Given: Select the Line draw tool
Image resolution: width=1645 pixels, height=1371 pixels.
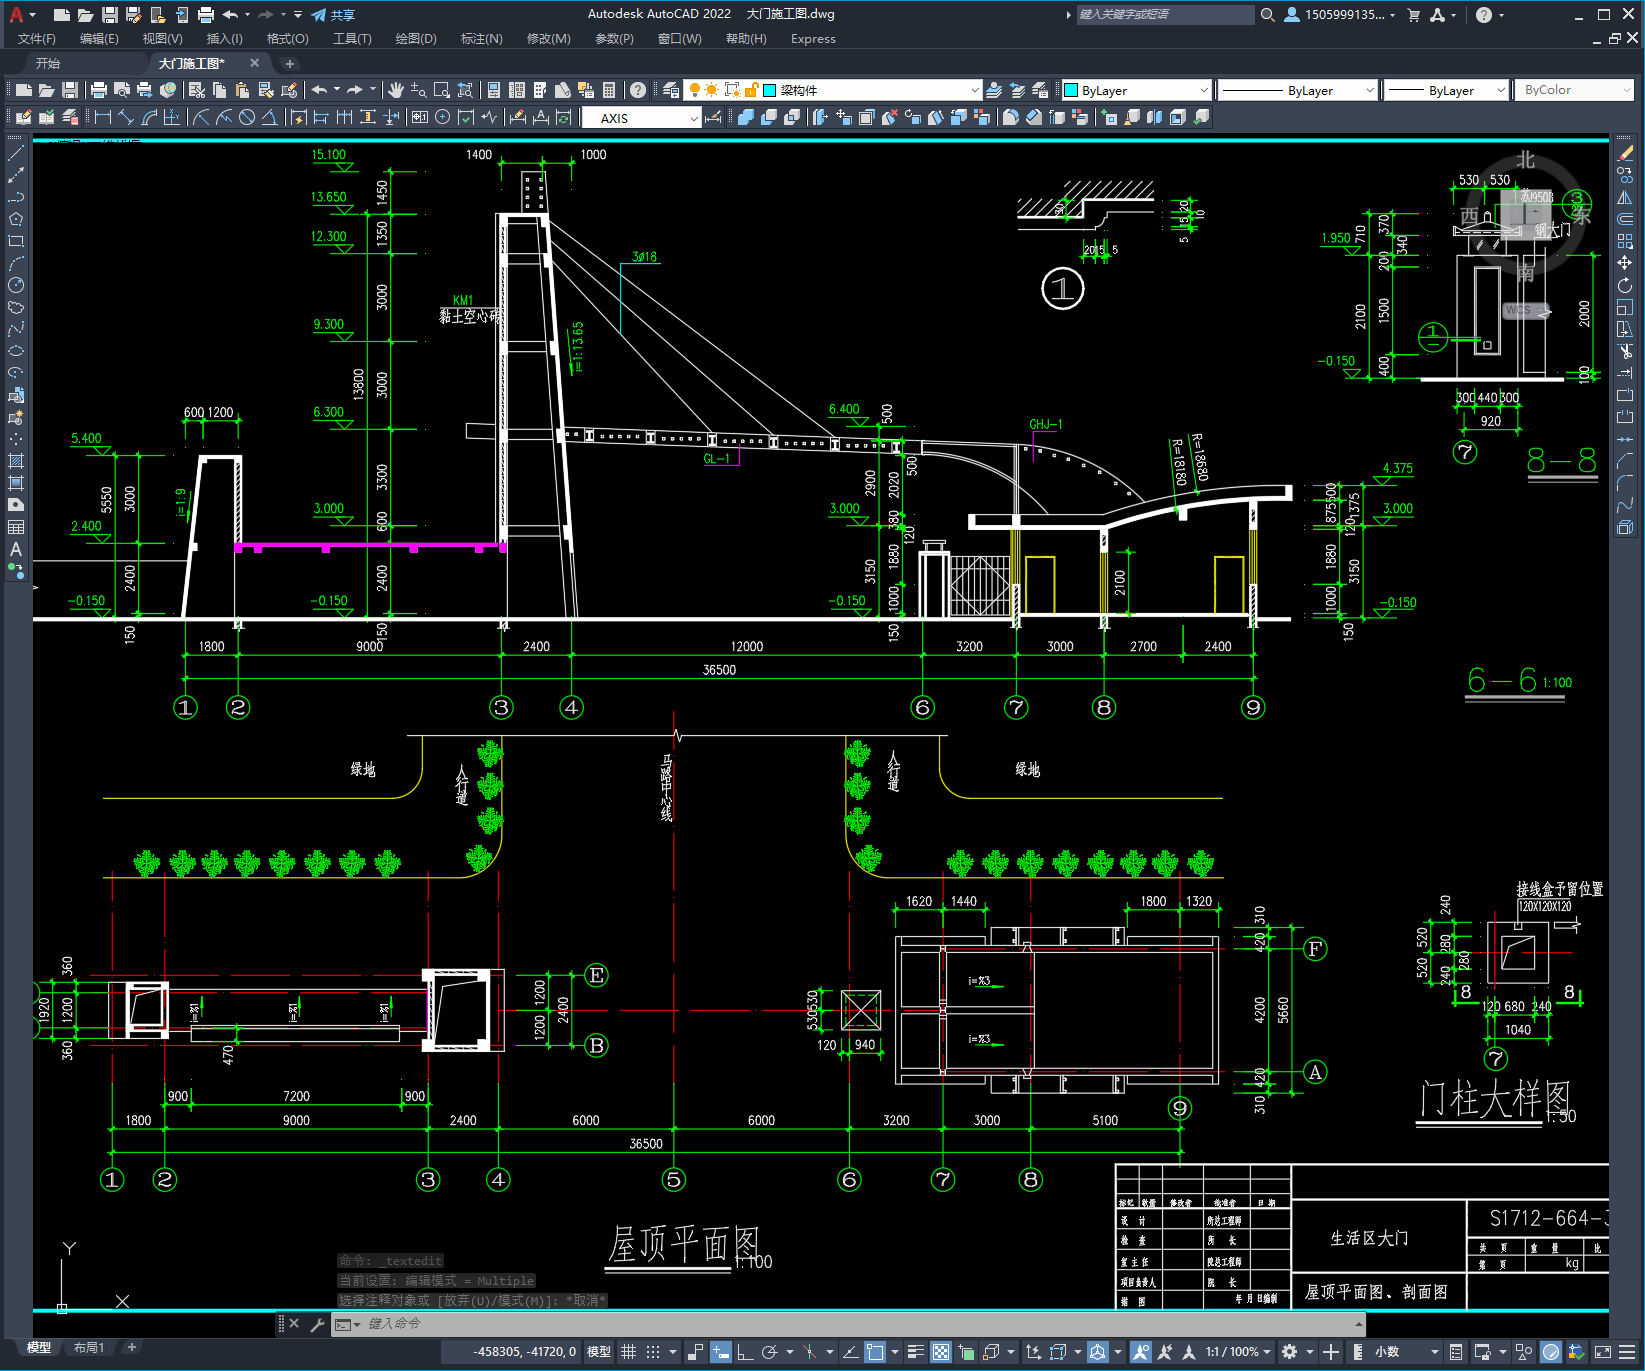Looking at the screenshot, I should tap(15, 153).
